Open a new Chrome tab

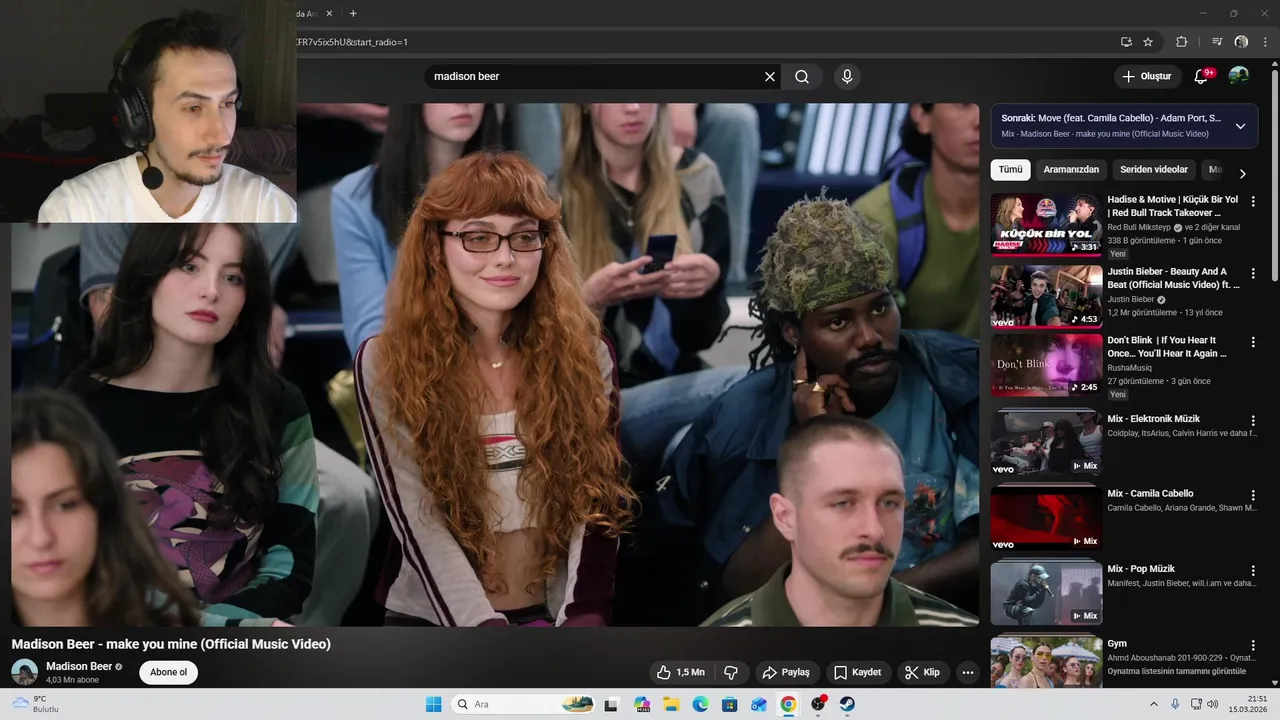(353, 13)
